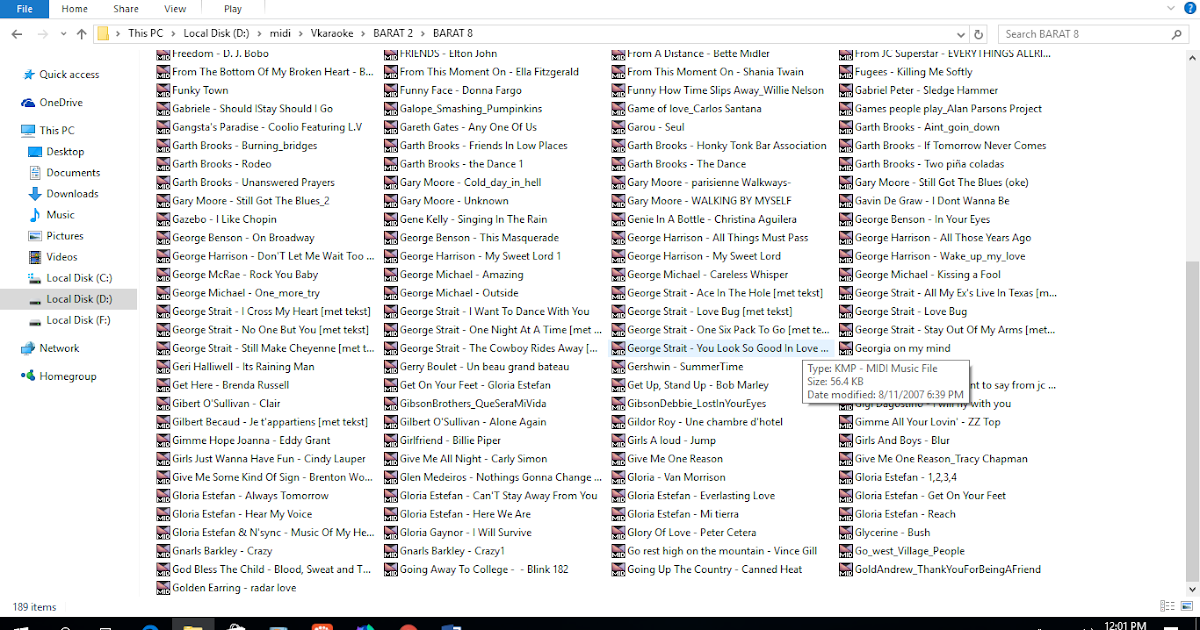1200x630 pixels.
Task: Open Help with the question mark icon
Action: [x=1188, y=8]
